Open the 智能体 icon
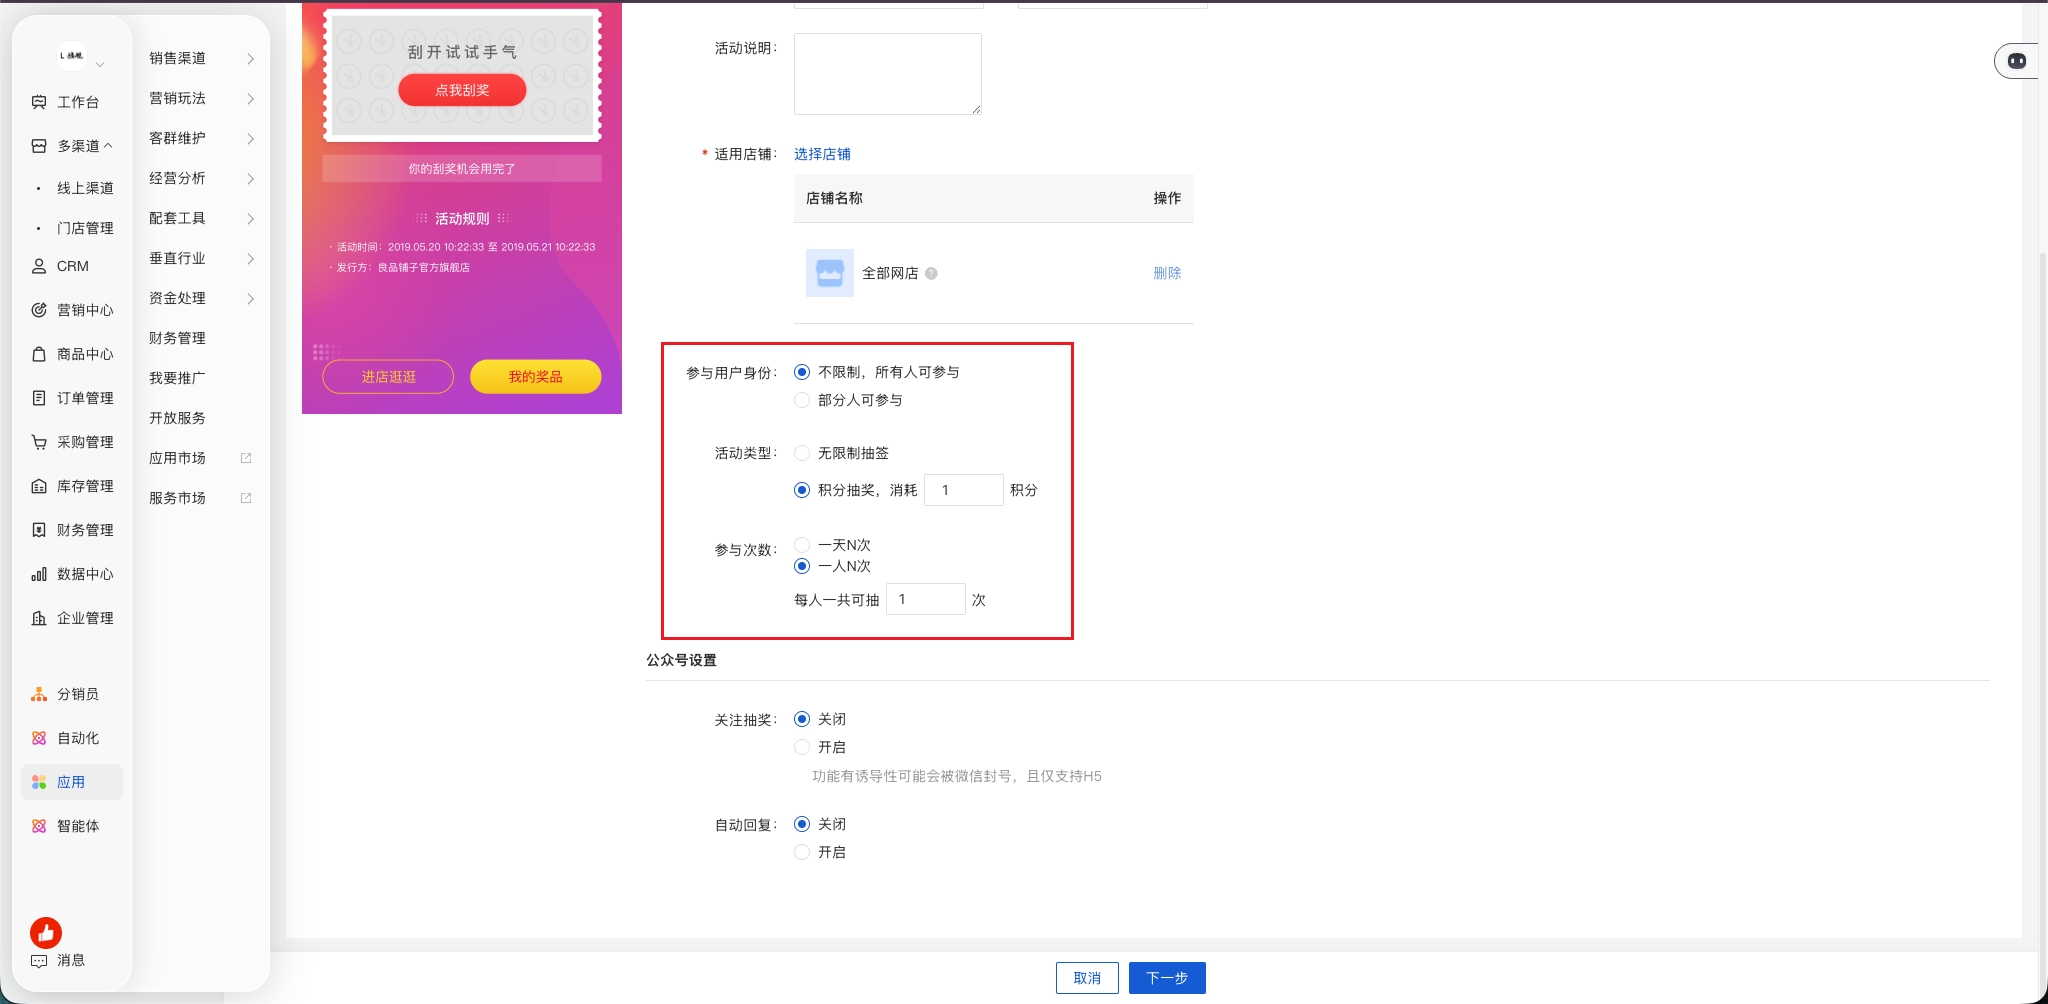 point(39,826)
